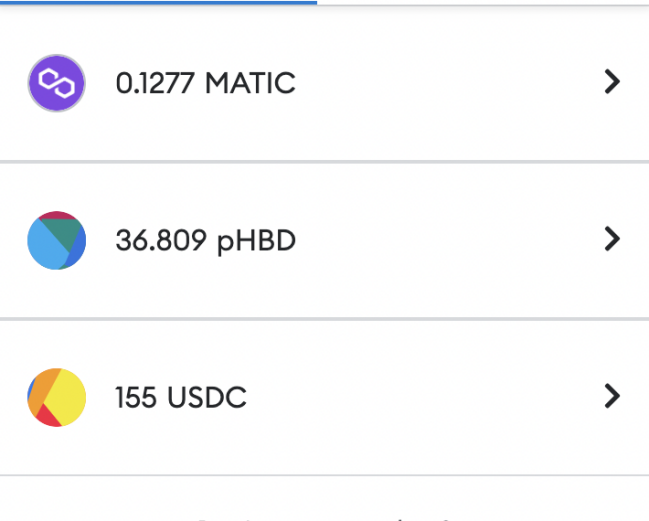The height and width of the screenshot is (521, 649).
Task: Select the 0.1277 balance number
Action: pos(155,83)
